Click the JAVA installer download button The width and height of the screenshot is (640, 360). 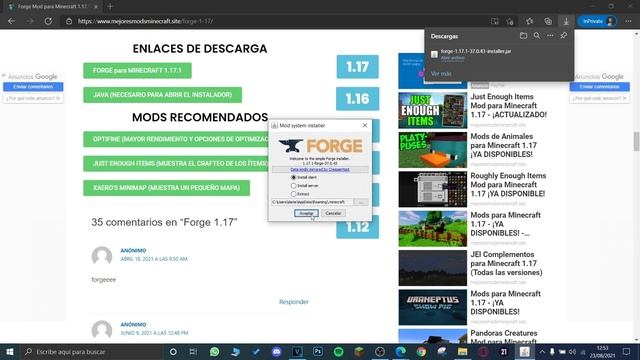click(162, 95)
